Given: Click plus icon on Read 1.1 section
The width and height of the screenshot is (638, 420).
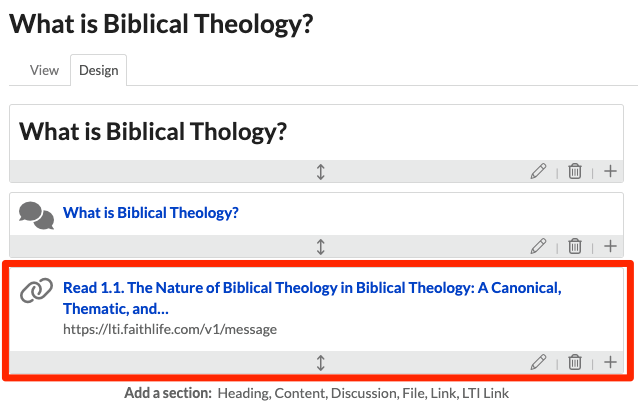Looking at the screenshot, I should (610, 362).
